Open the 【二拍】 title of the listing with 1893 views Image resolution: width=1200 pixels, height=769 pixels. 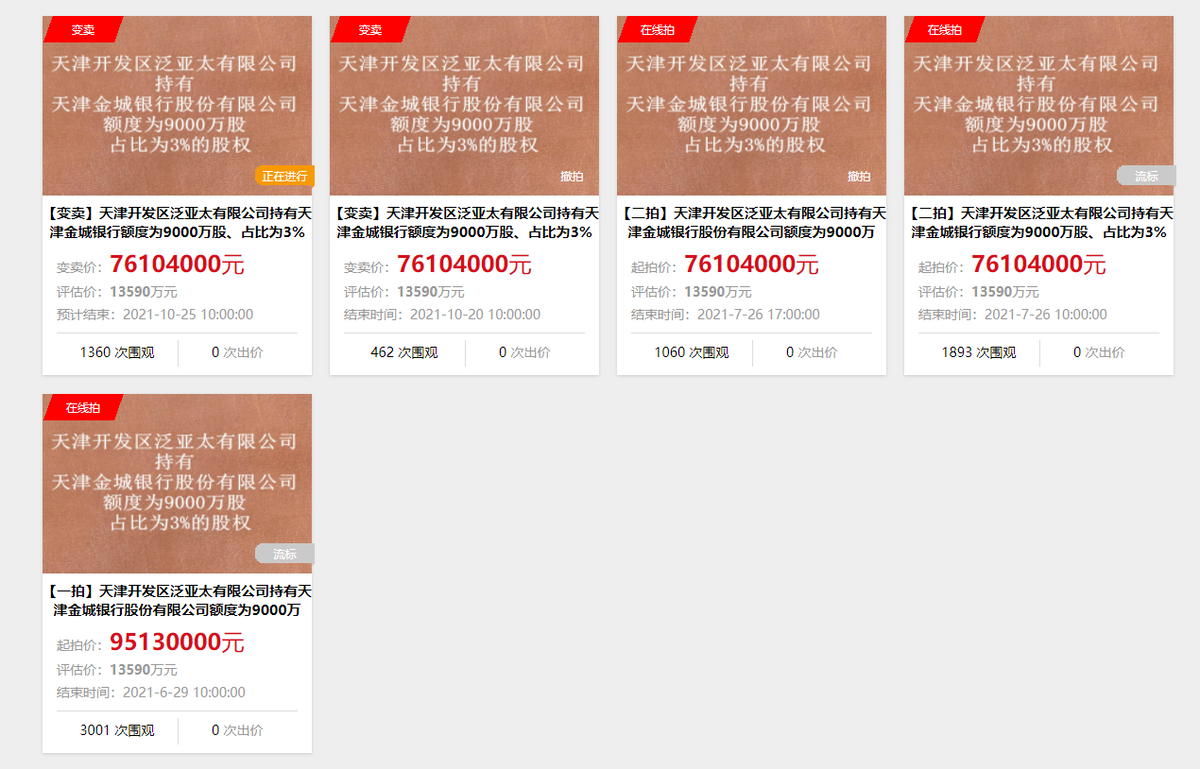1039,222
